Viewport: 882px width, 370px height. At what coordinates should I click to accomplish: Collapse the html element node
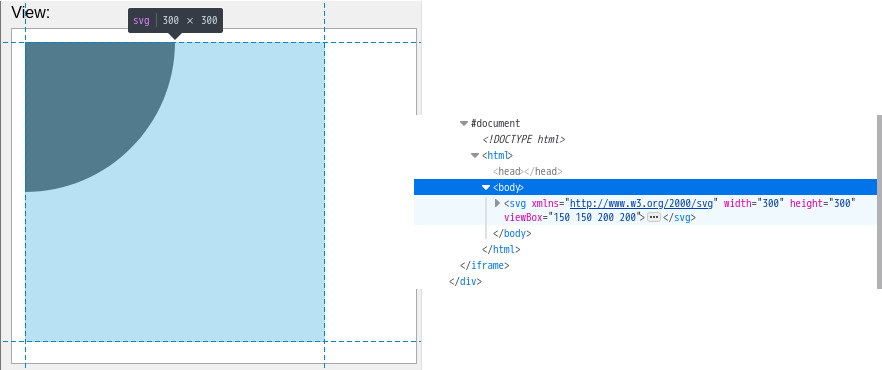pyautogui.click(x=475, y=155)
